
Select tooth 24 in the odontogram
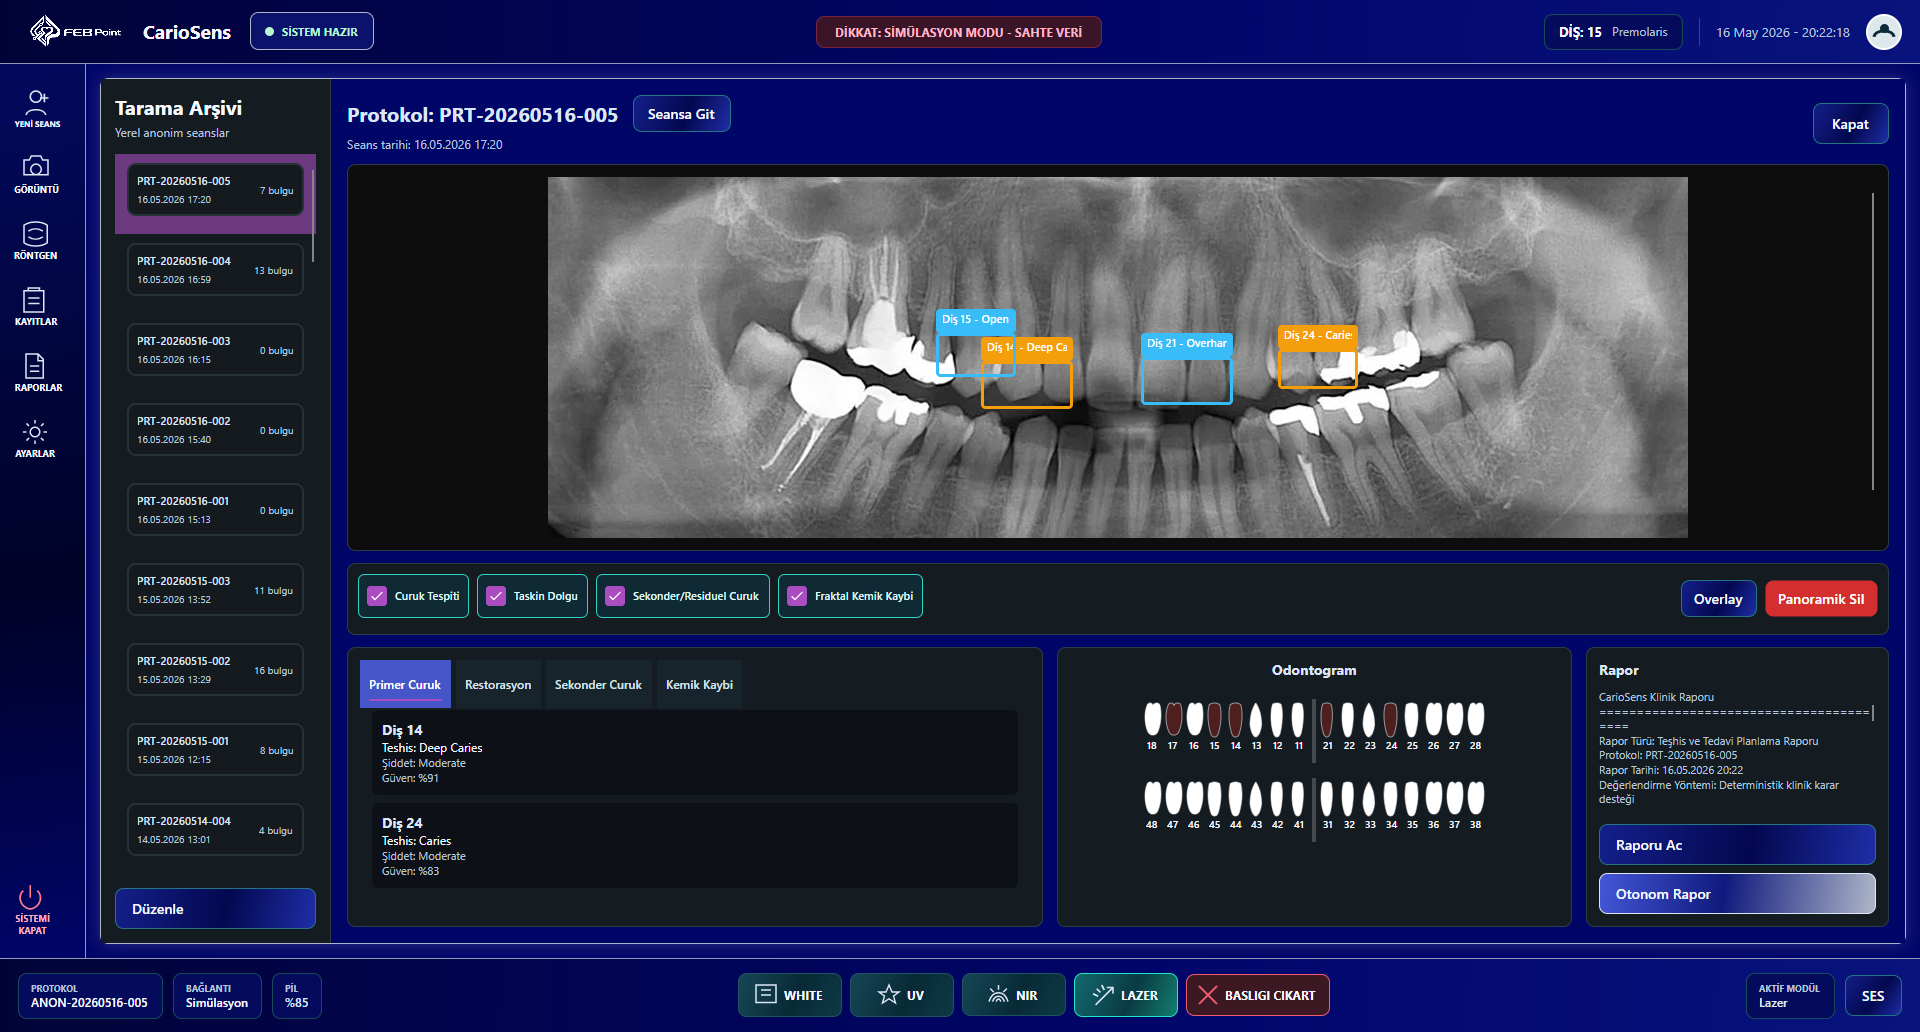pyautogui.click(x=1391, y=724)
